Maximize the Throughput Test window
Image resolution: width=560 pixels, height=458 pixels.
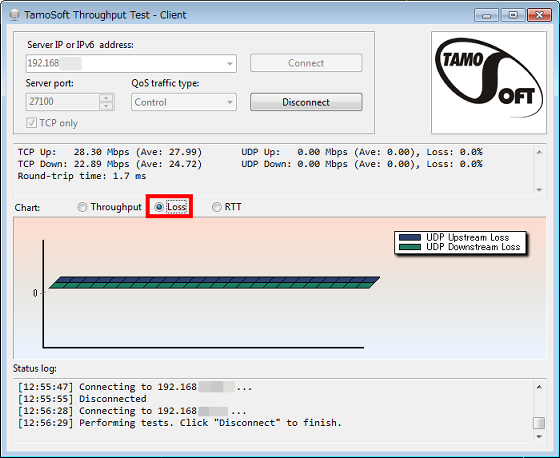(513, 15)
